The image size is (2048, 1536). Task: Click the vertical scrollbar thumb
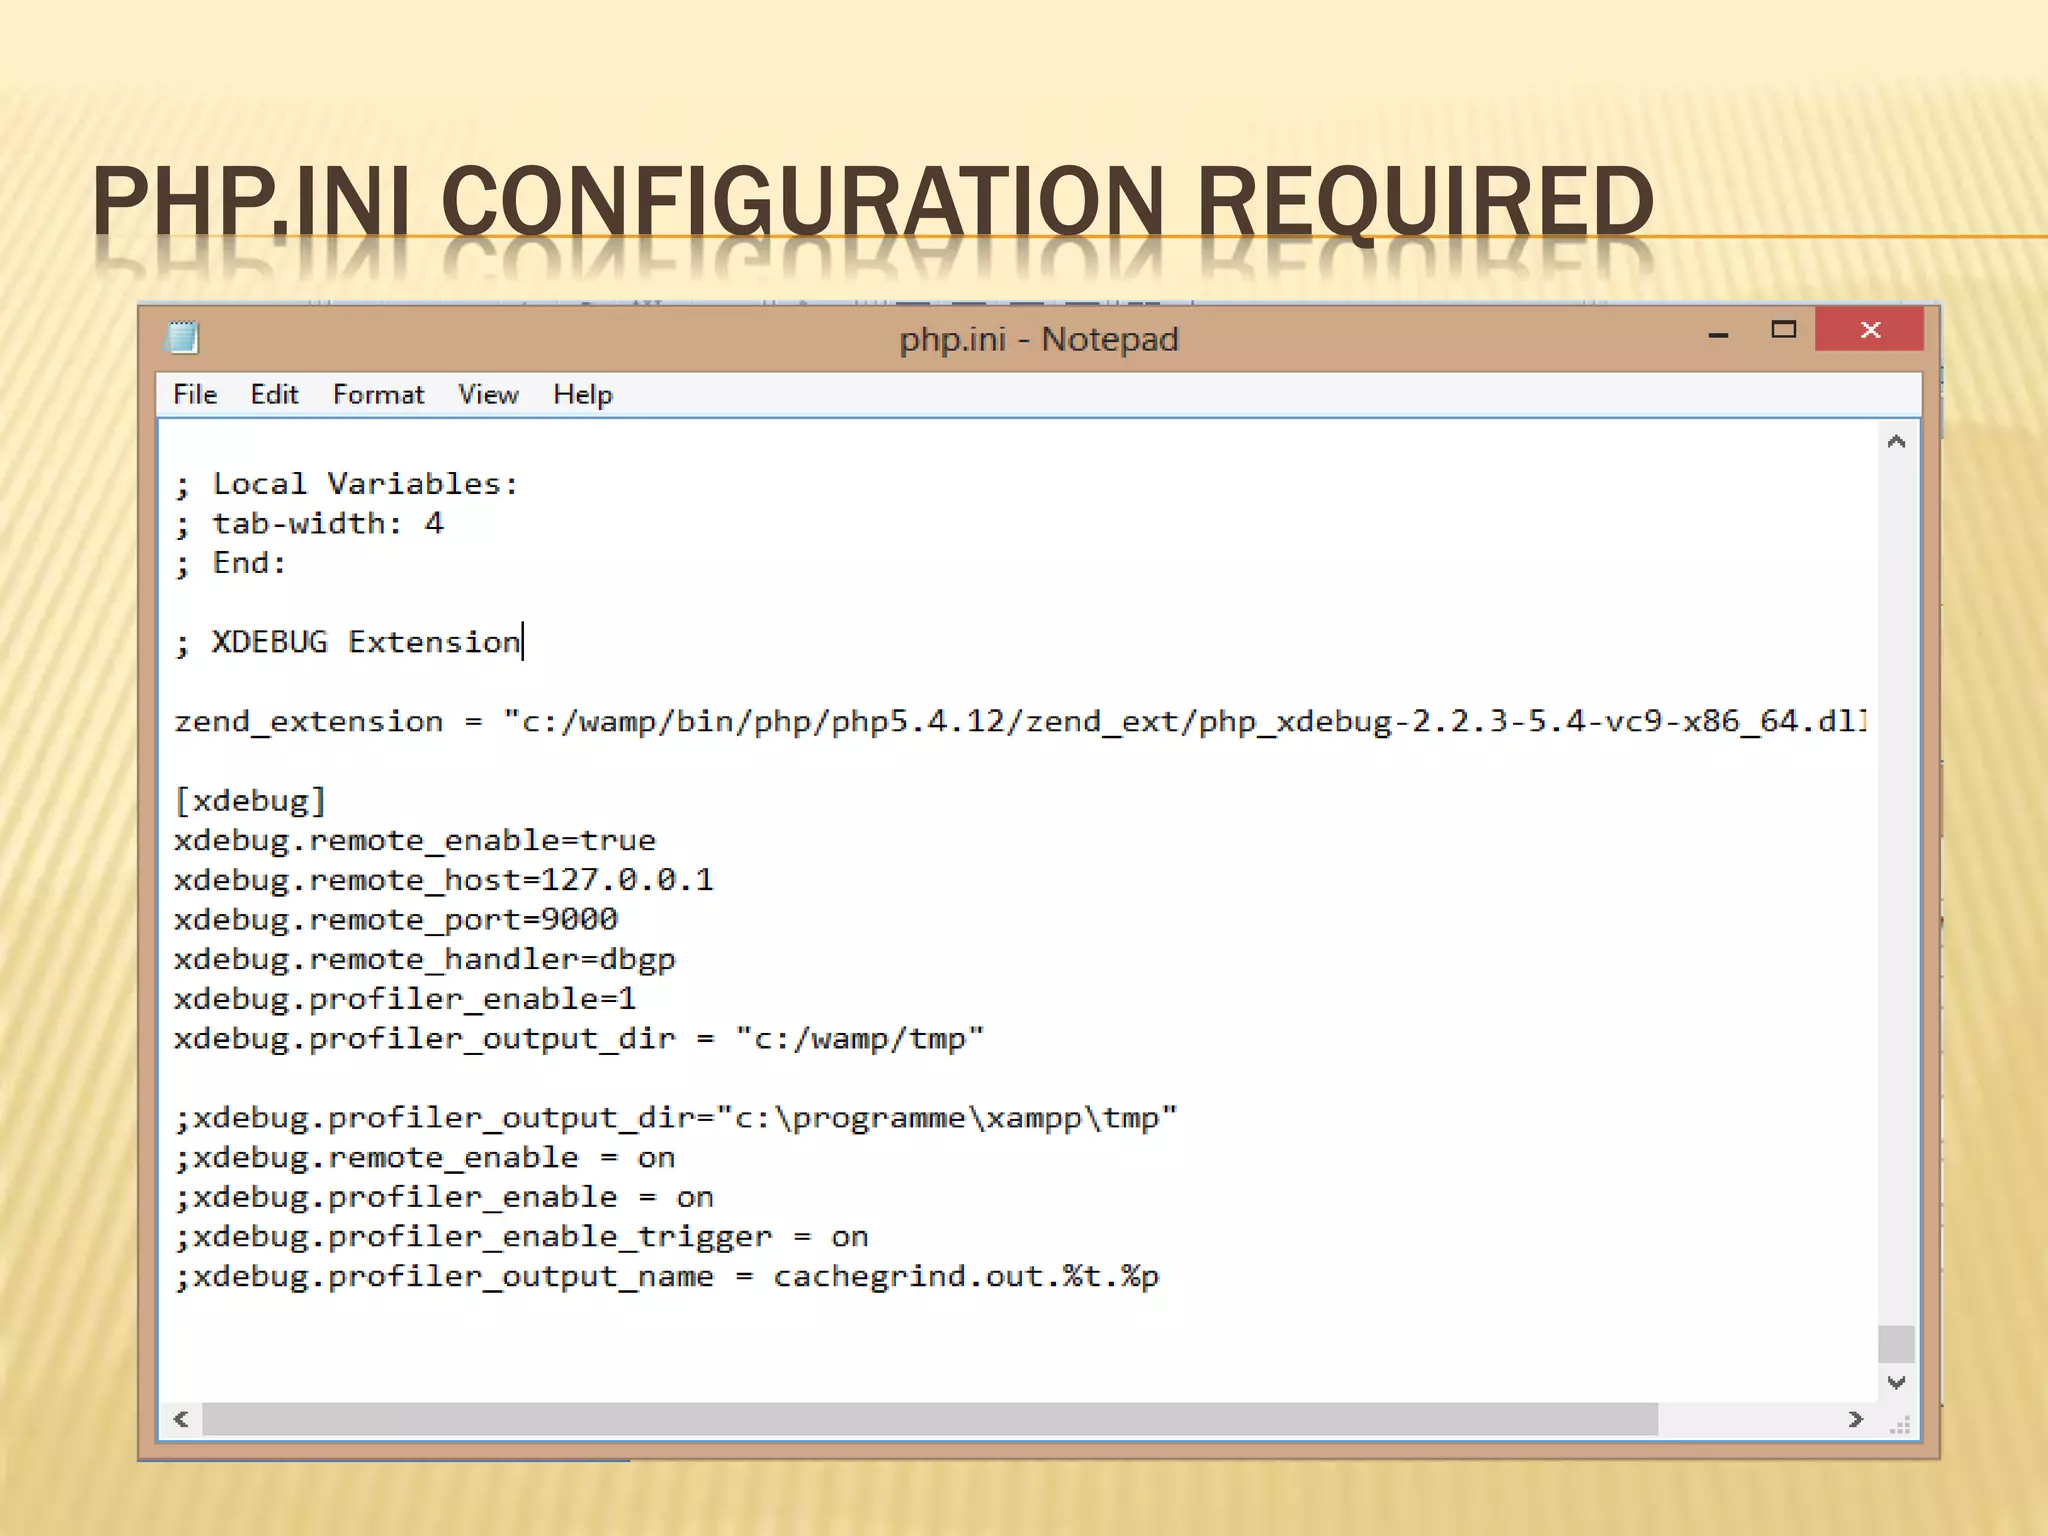pyautogui.click(x=1896, y=1344)
